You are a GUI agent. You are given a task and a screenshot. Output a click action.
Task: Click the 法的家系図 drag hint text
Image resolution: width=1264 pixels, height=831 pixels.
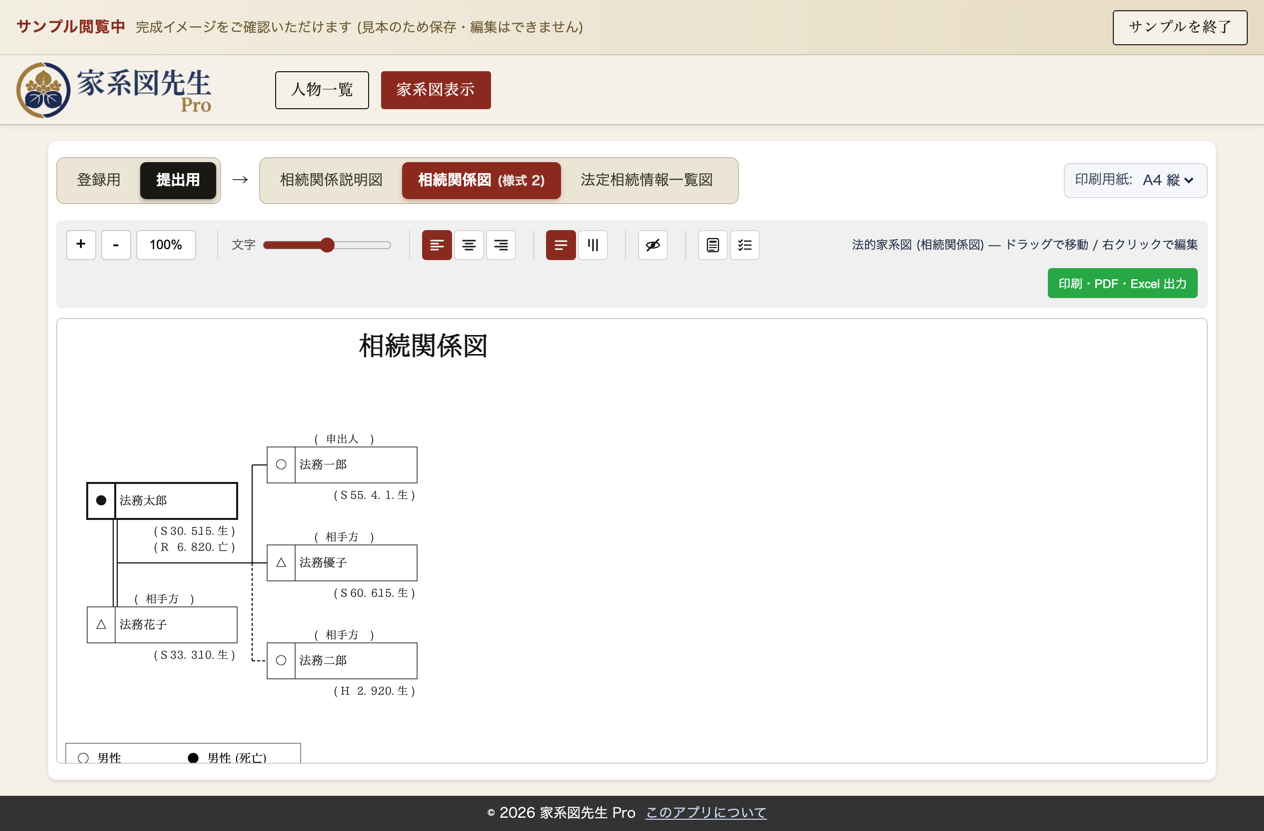pos(1025,245)
